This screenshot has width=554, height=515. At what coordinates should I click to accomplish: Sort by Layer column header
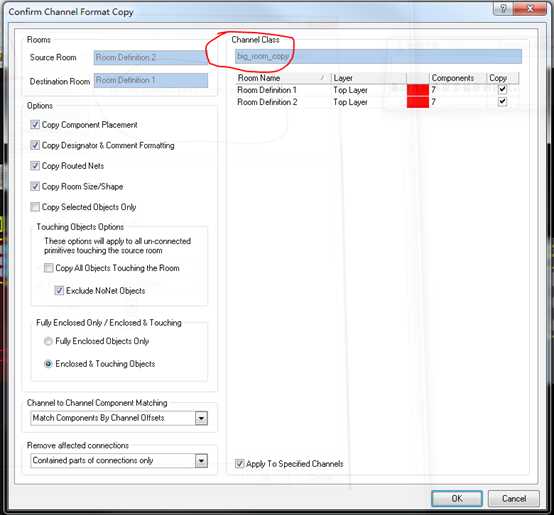369,78
